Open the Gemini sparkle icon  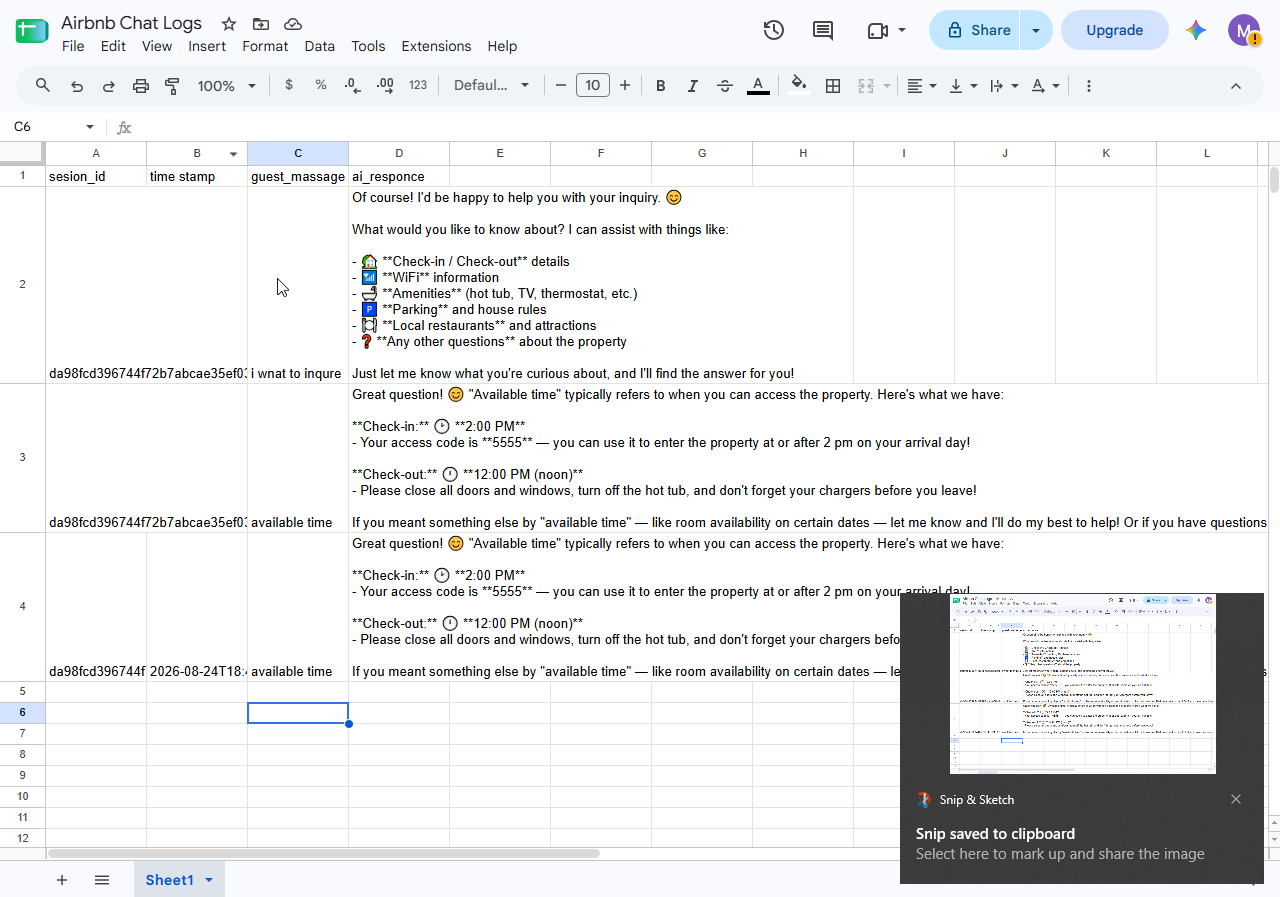point(1196,30)
